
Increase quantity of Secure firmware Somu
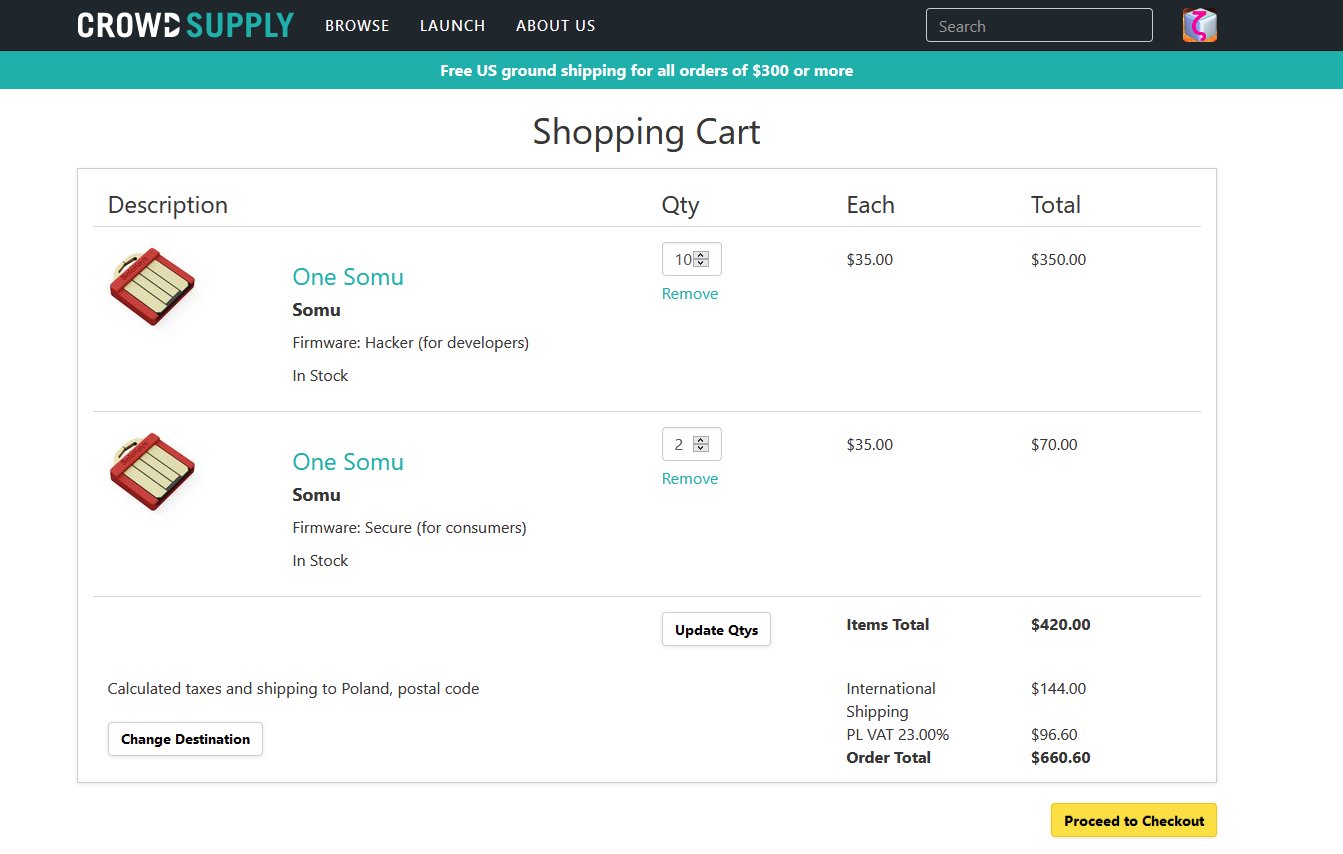click(x=701, y=440)
